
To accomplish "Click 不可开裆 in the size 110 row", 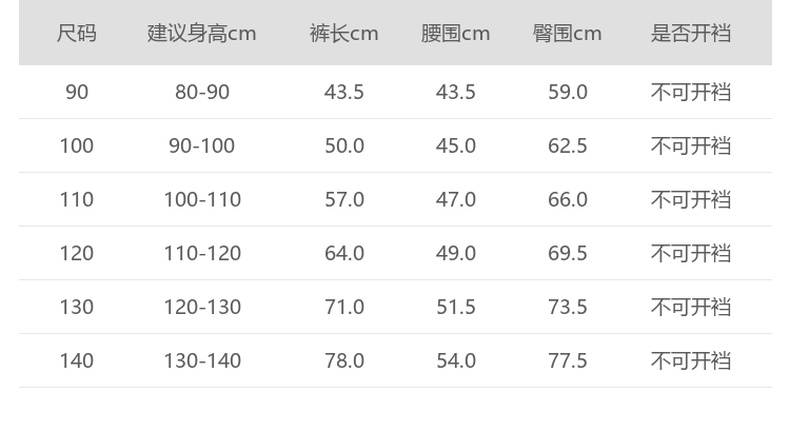I will (691, 199).
